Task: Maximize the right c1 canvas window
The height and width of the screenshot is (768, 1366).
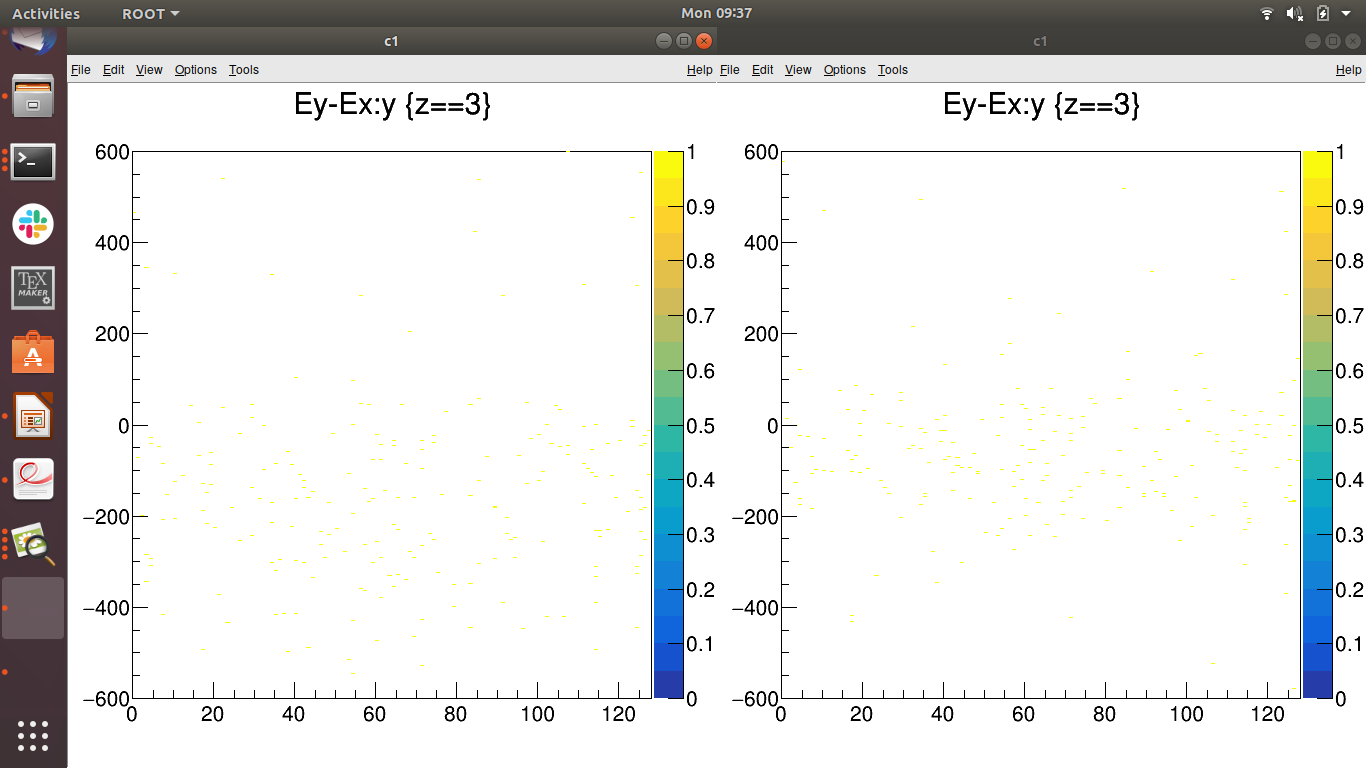Action: pos(1332,41)
